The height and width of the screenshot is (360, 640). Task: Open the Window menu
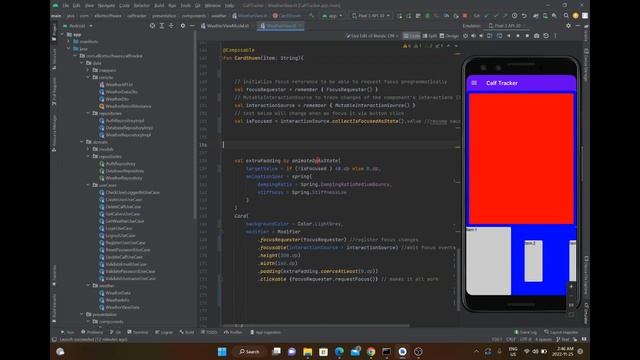tap(212, 6)
